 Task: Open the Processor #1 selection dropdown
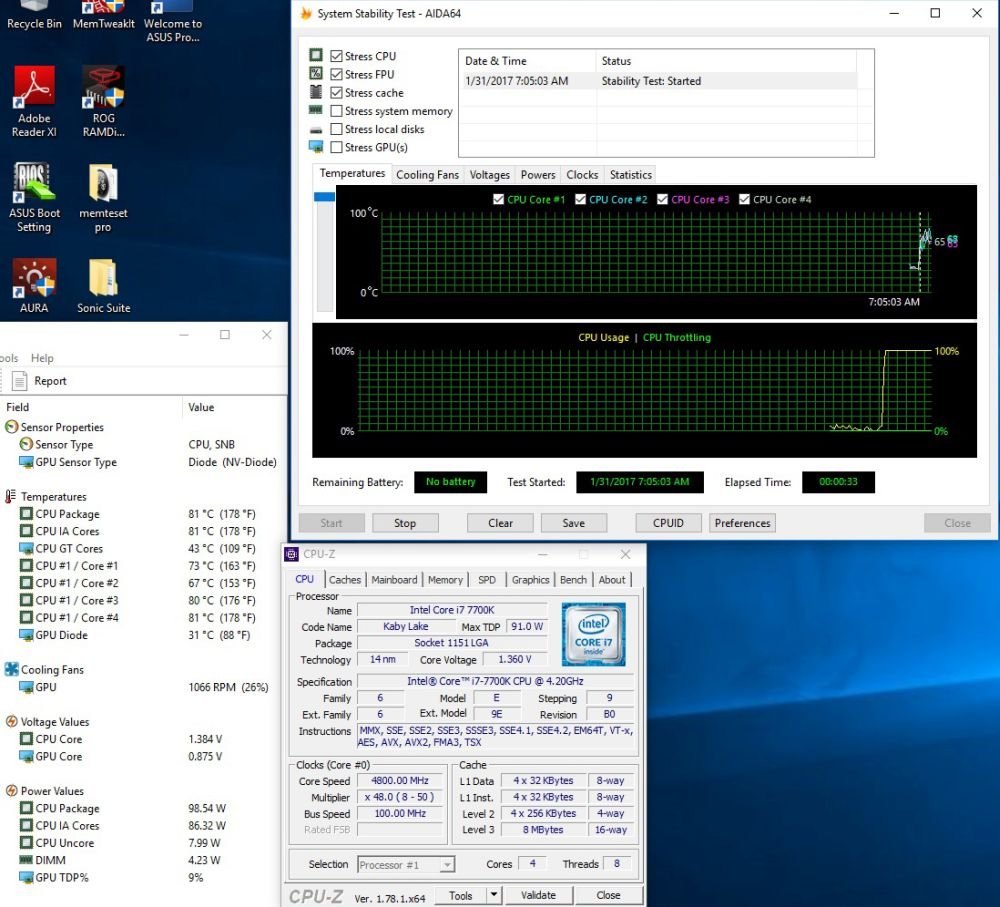pos(406,865)
